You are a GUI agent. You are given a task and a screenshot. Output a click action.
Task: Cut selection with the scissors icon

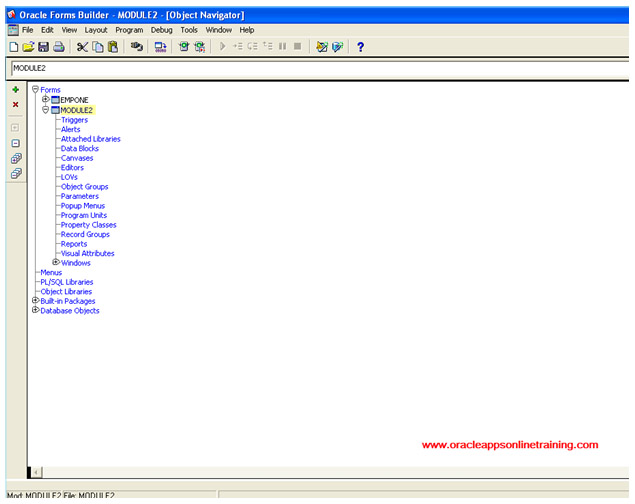click(x=82, y=47)
